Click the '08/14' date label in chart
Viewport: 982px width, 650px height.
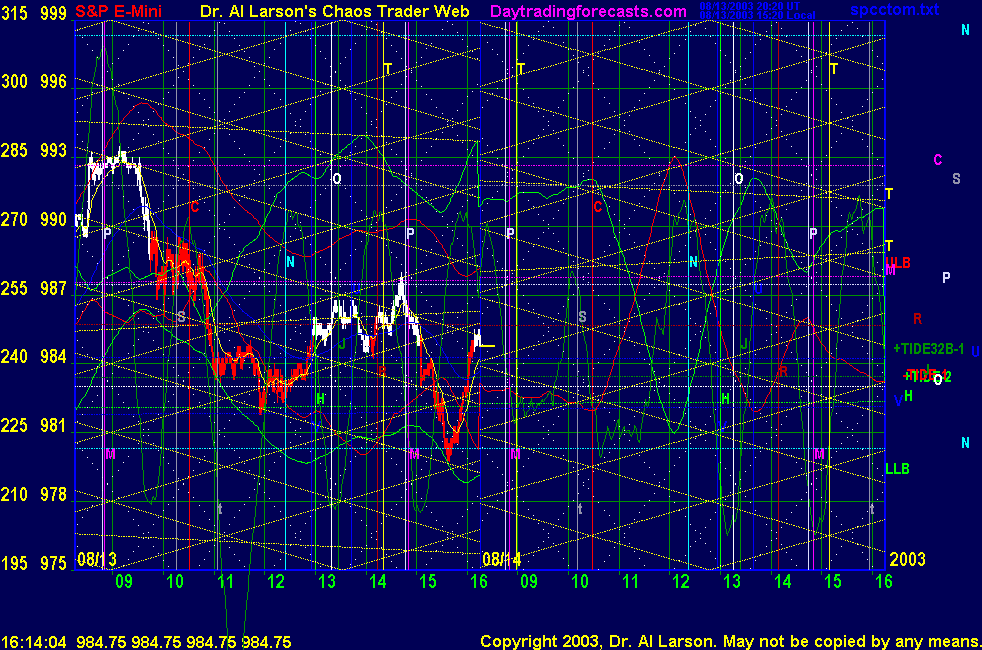coord(502,559)
